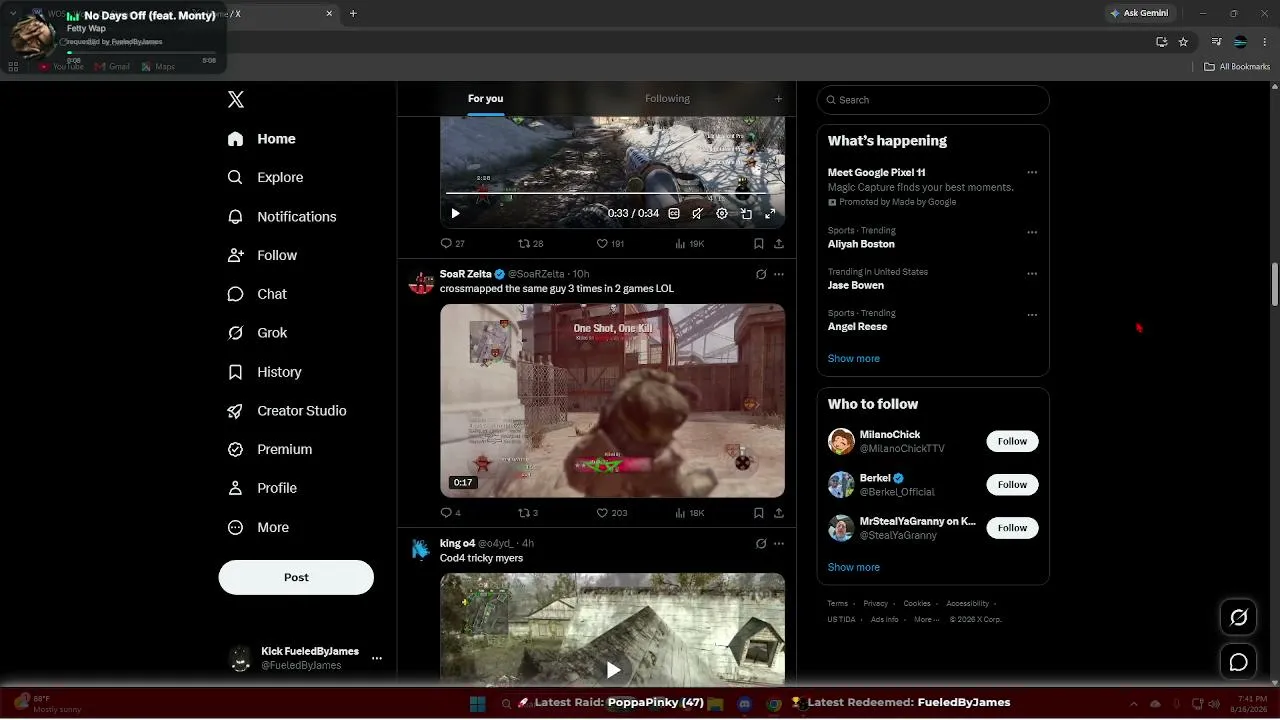Bookmark this page with the star icon

click(x=1183, y=42)
